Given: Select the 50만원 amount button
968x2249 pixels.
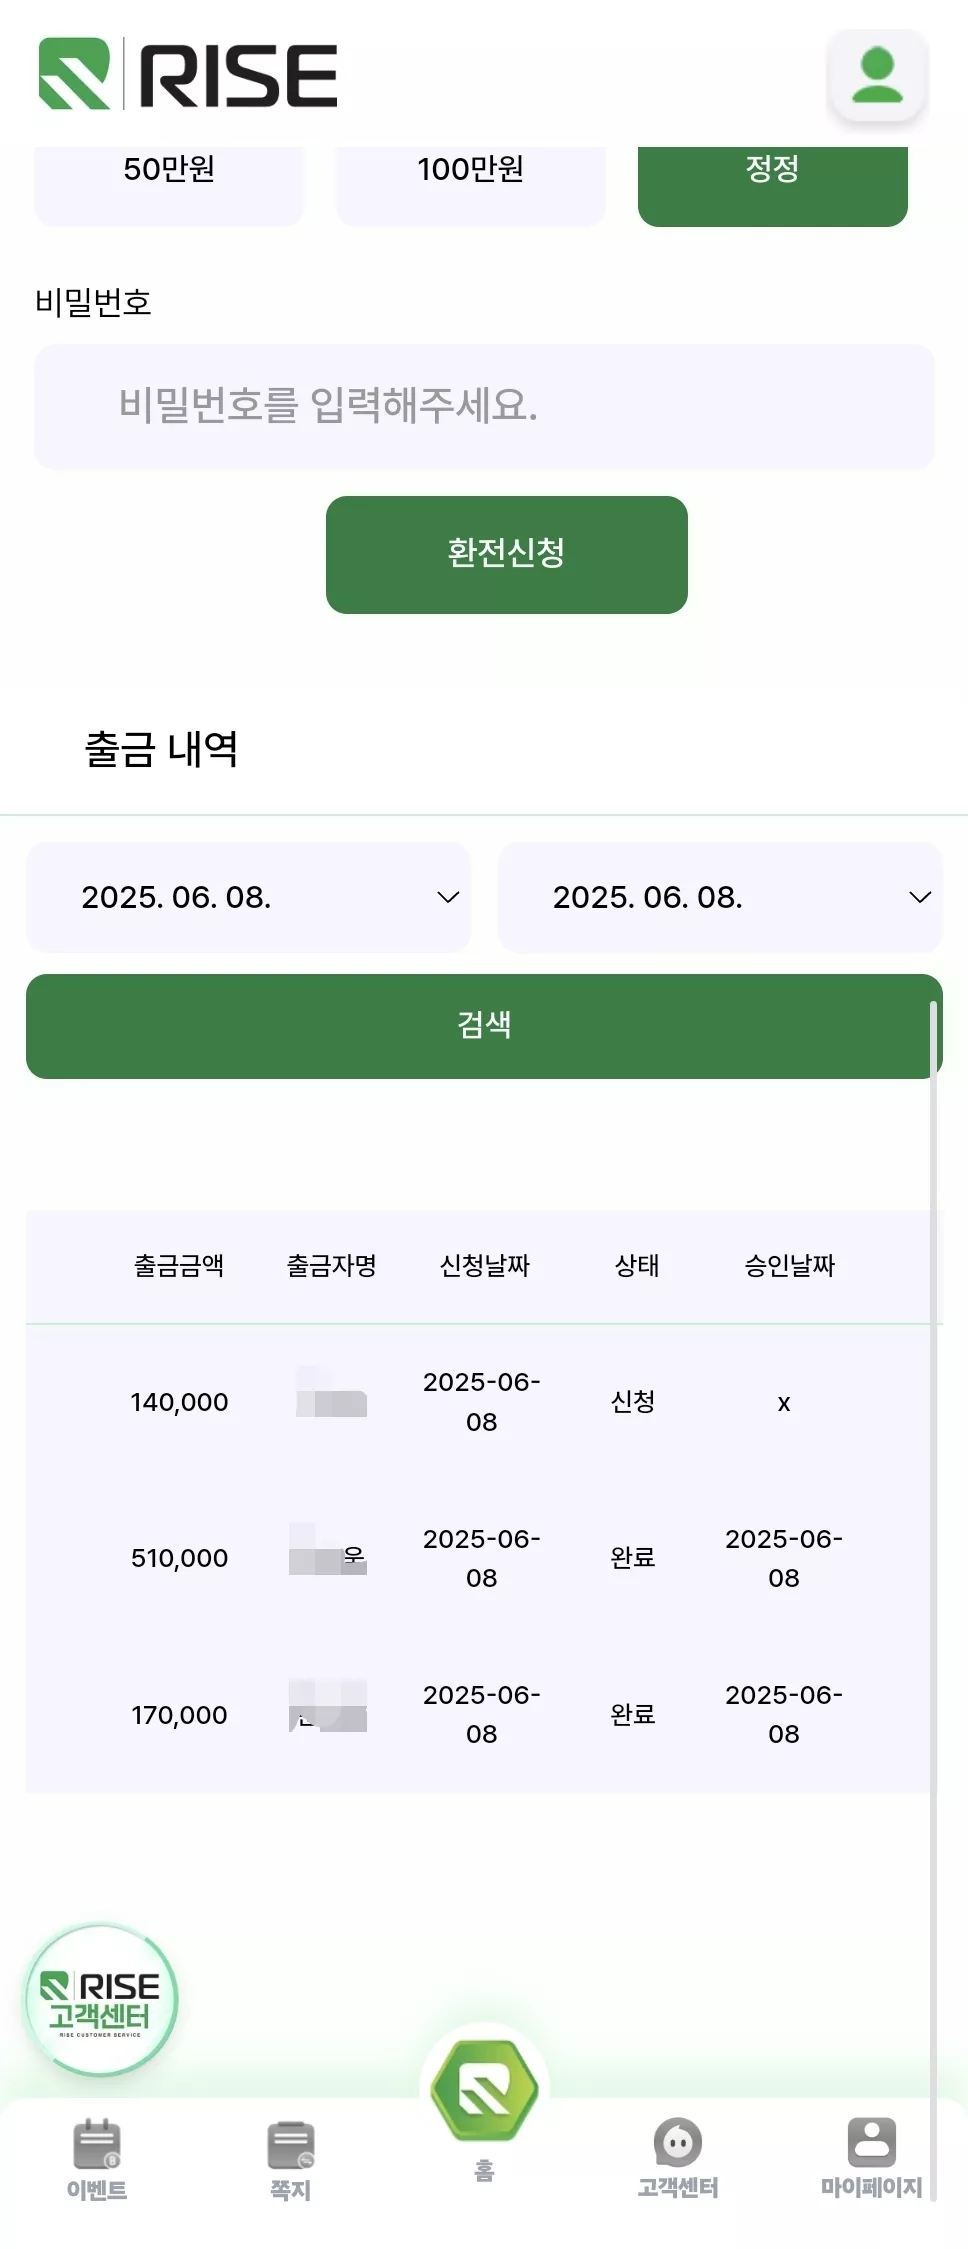Looking at the screenshot, I should (x=169, y=180).
